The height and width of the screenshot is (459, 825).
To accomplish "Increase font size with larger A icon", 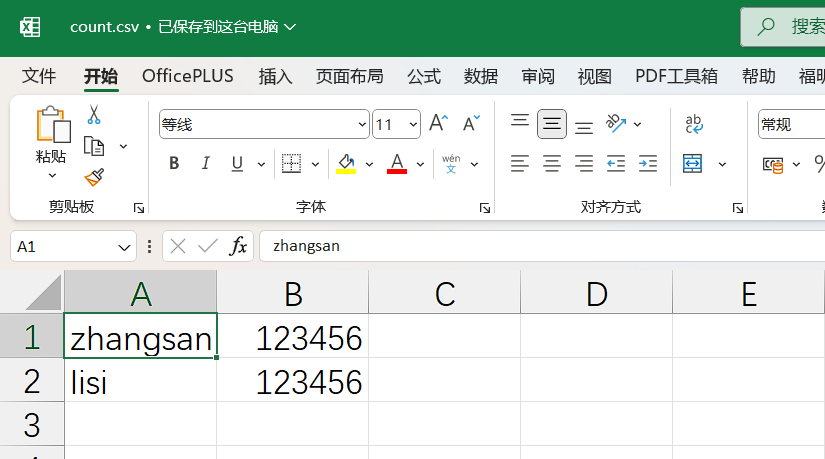I will tap(438, 124).
